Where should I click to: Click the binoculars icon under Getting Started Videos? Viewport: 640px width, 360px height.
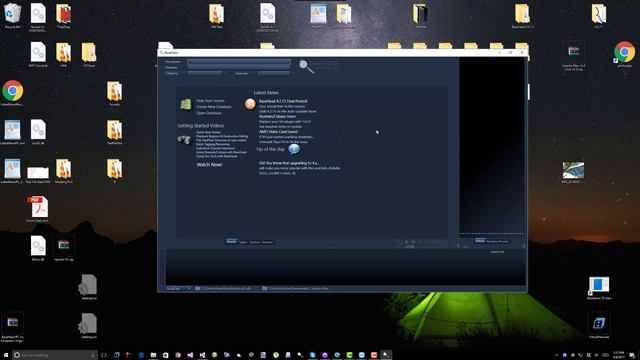coord(184,140)
